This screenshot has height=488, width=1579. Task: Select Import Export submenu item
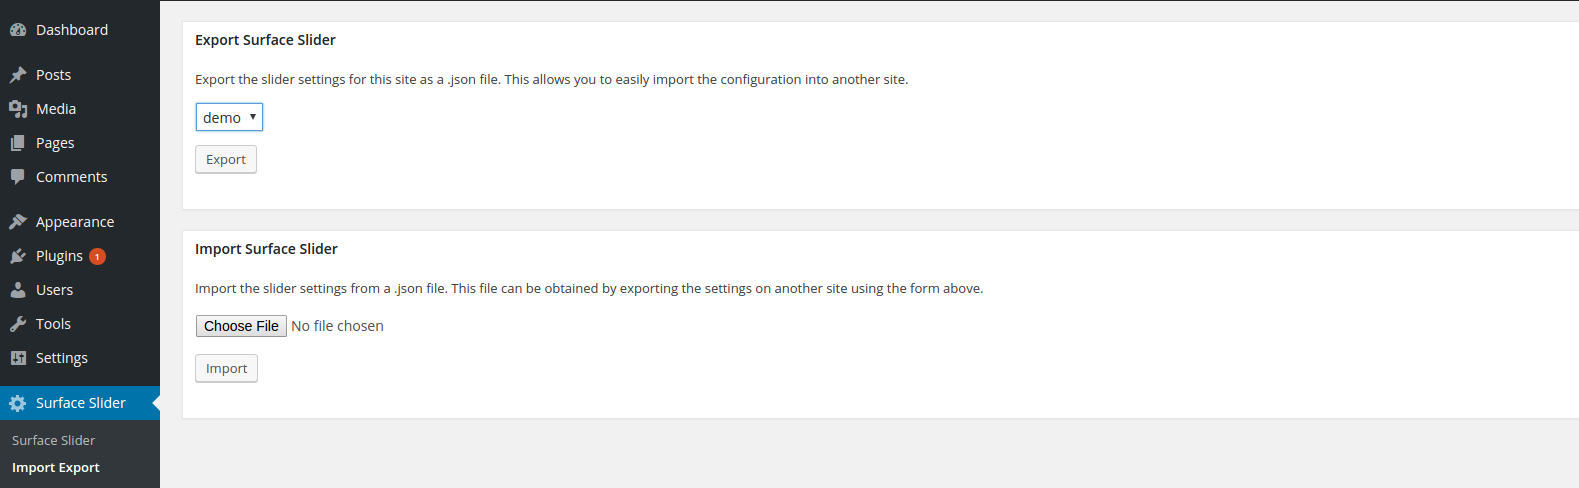click(x=56, y=467)
